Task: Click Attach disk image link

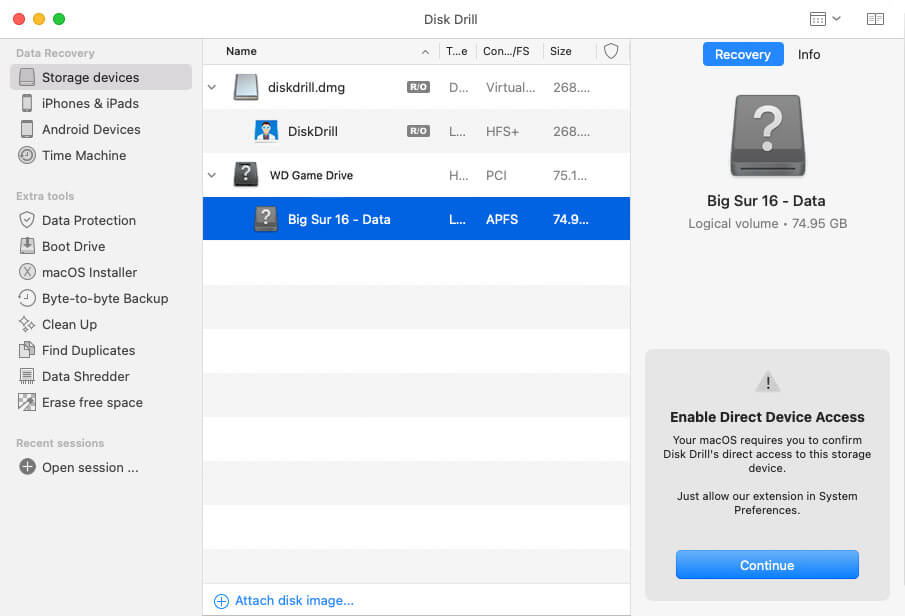Action: pyautogui.click(x=294, y=600)
